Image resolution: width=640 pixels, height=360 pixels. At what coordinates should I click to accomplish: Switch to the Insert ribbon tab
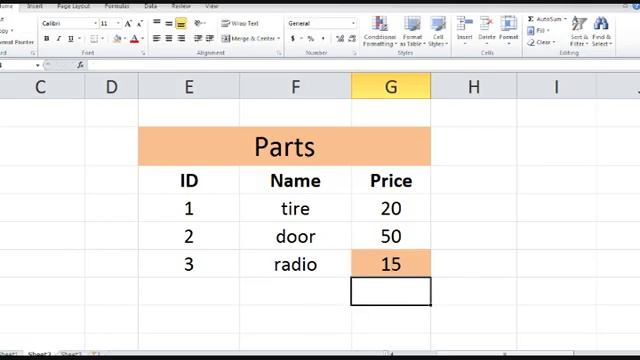click(x=35, y=6)
